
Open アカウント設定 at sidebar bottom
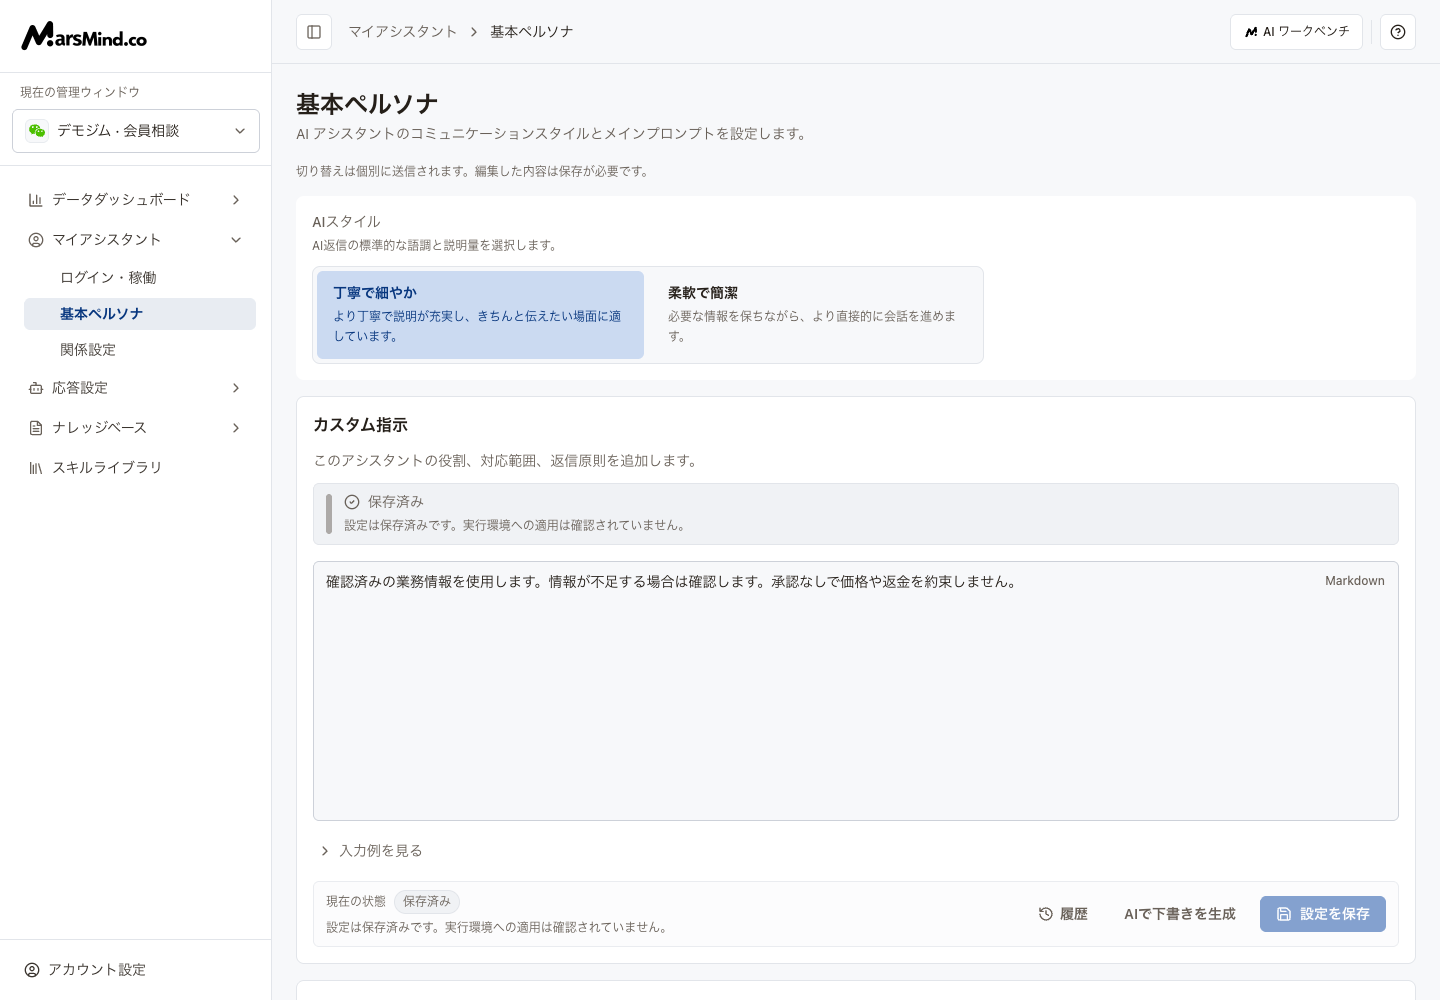point(136,970)
